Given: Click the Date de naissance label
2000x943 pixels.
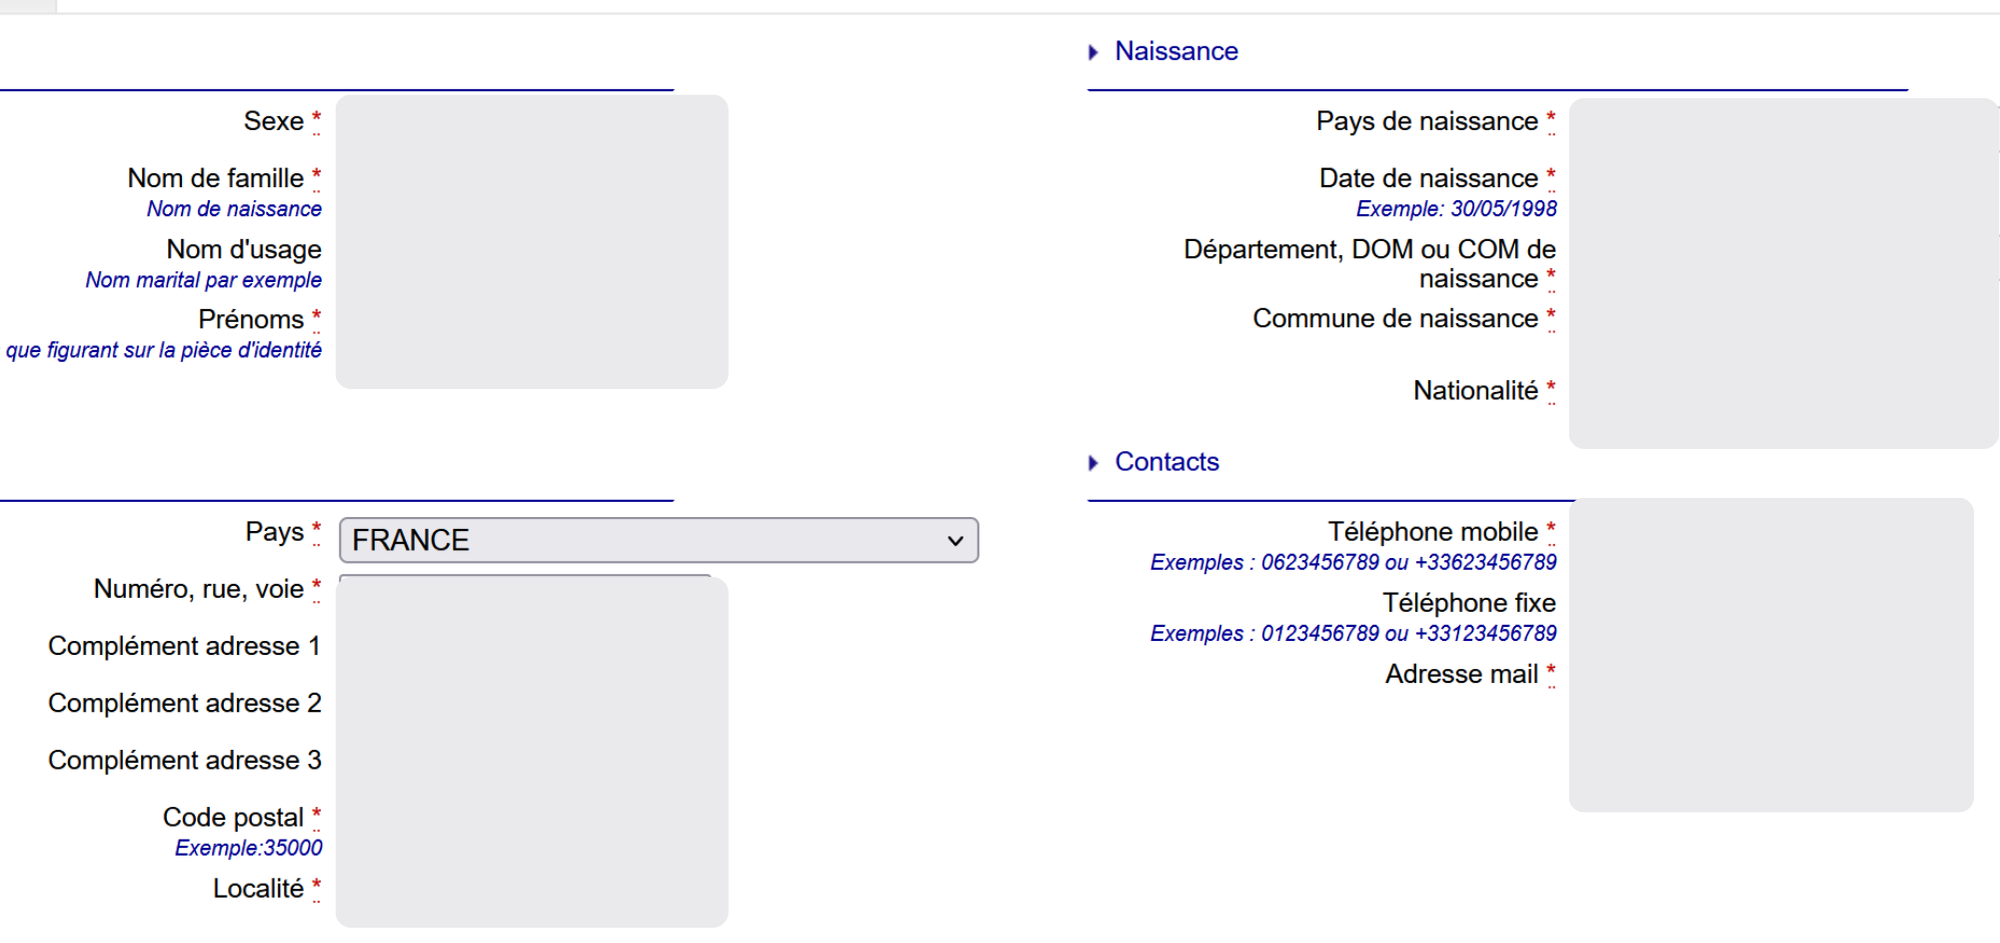Looking at the screenshot, I should 1428,178.
